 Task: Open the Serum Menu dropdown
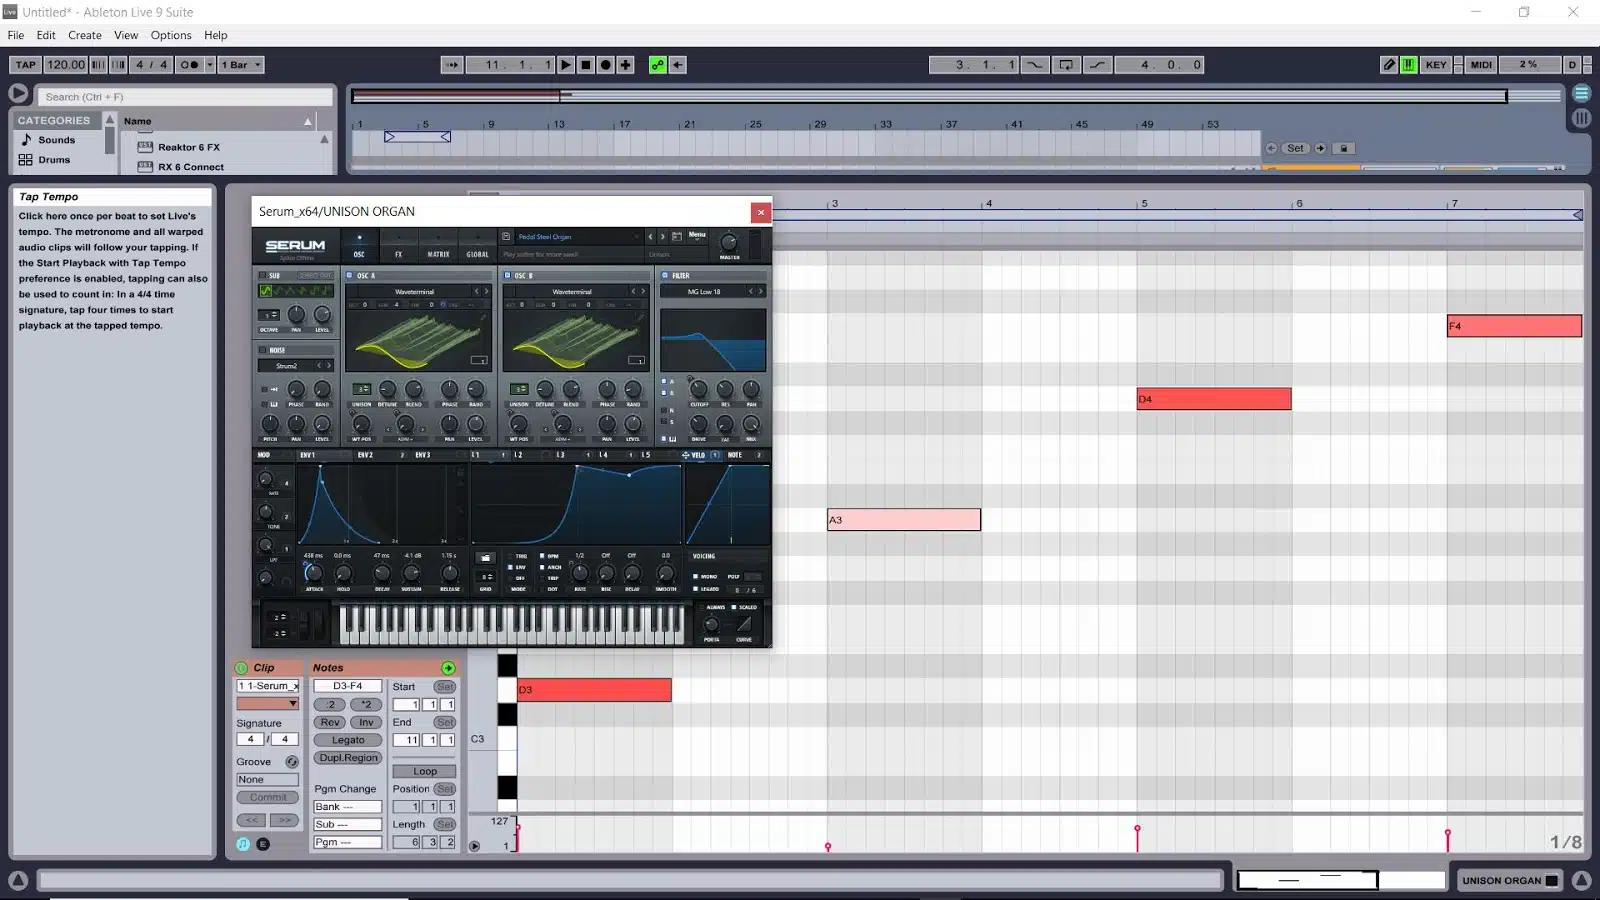pyautogui.click(x=697, y=236)
